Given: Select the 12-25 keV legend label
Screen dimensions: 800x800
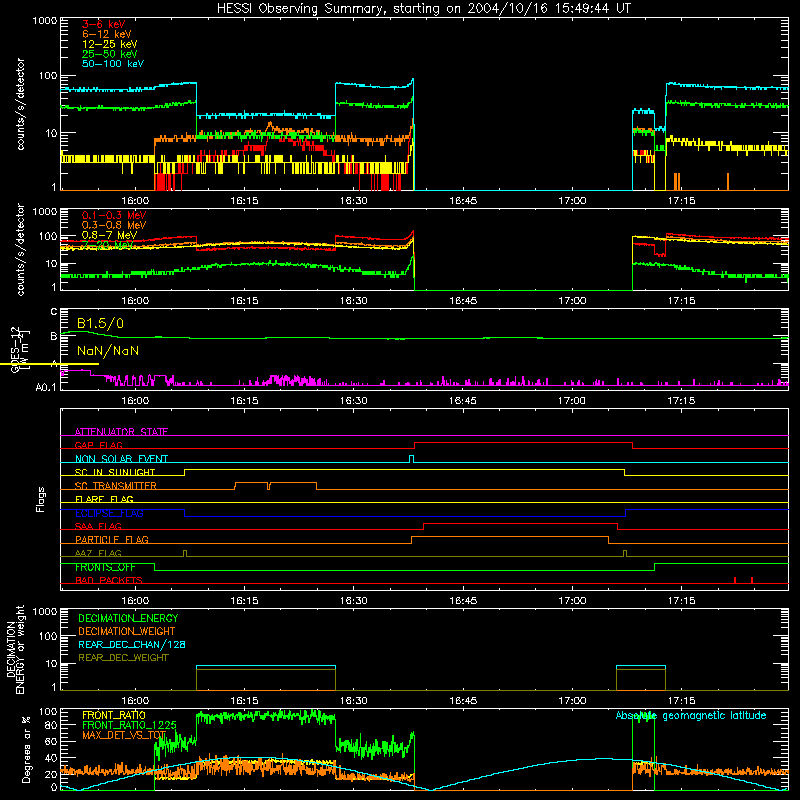Looking at the screenshot, I should (109, 44).
